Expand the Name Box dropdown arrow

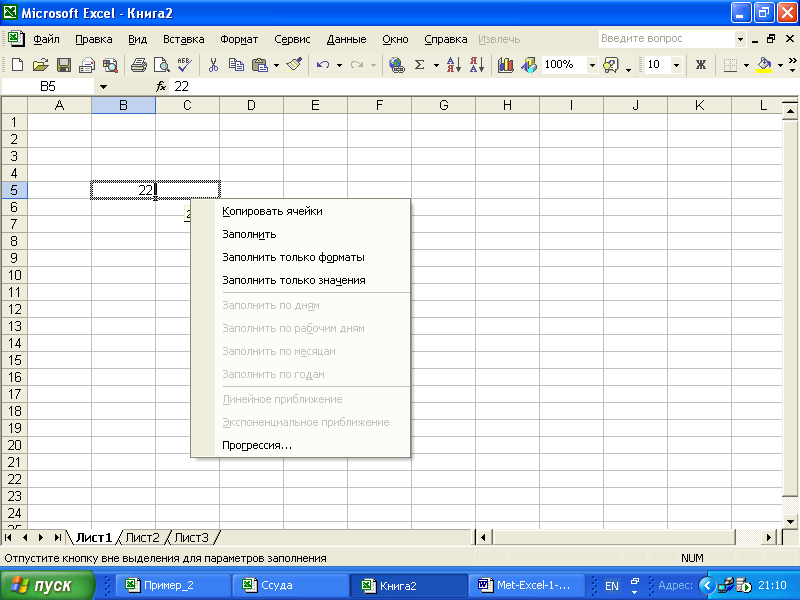(x=103, y=87)
